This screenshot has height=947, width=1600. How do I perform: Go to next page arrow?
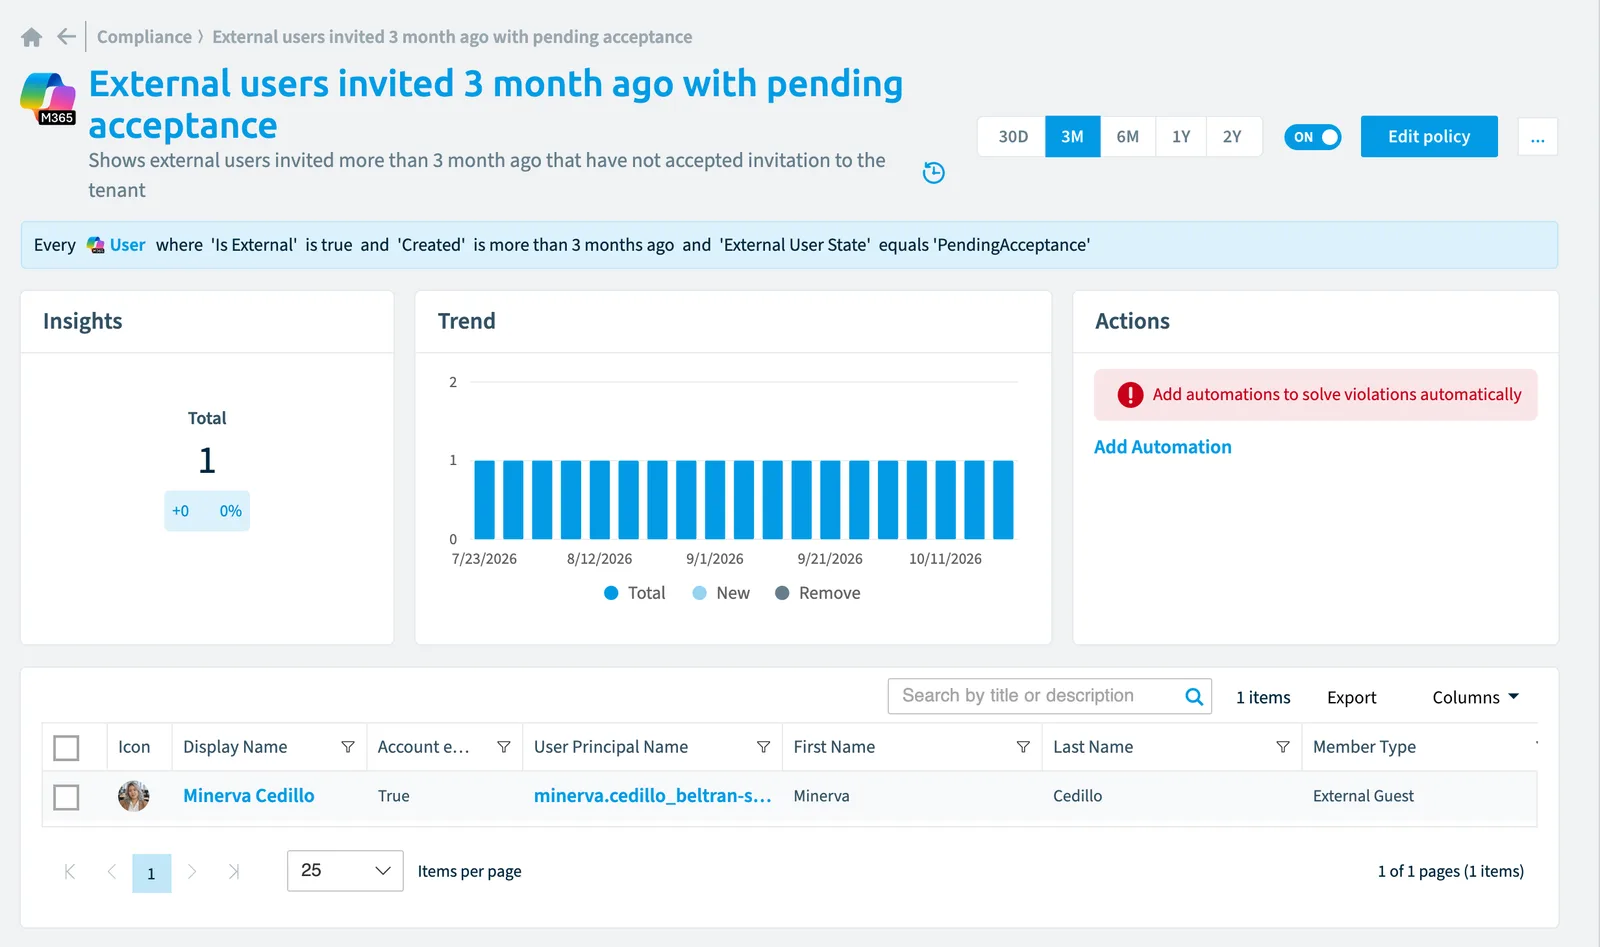(192, 872)
